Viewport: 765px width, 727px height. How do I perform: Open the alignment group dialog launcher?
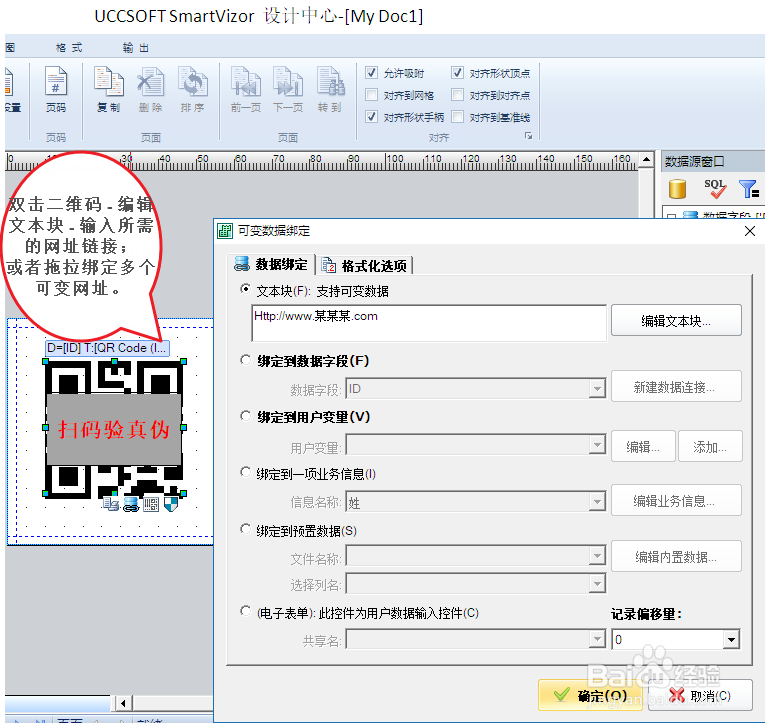(x=528, y=136)
